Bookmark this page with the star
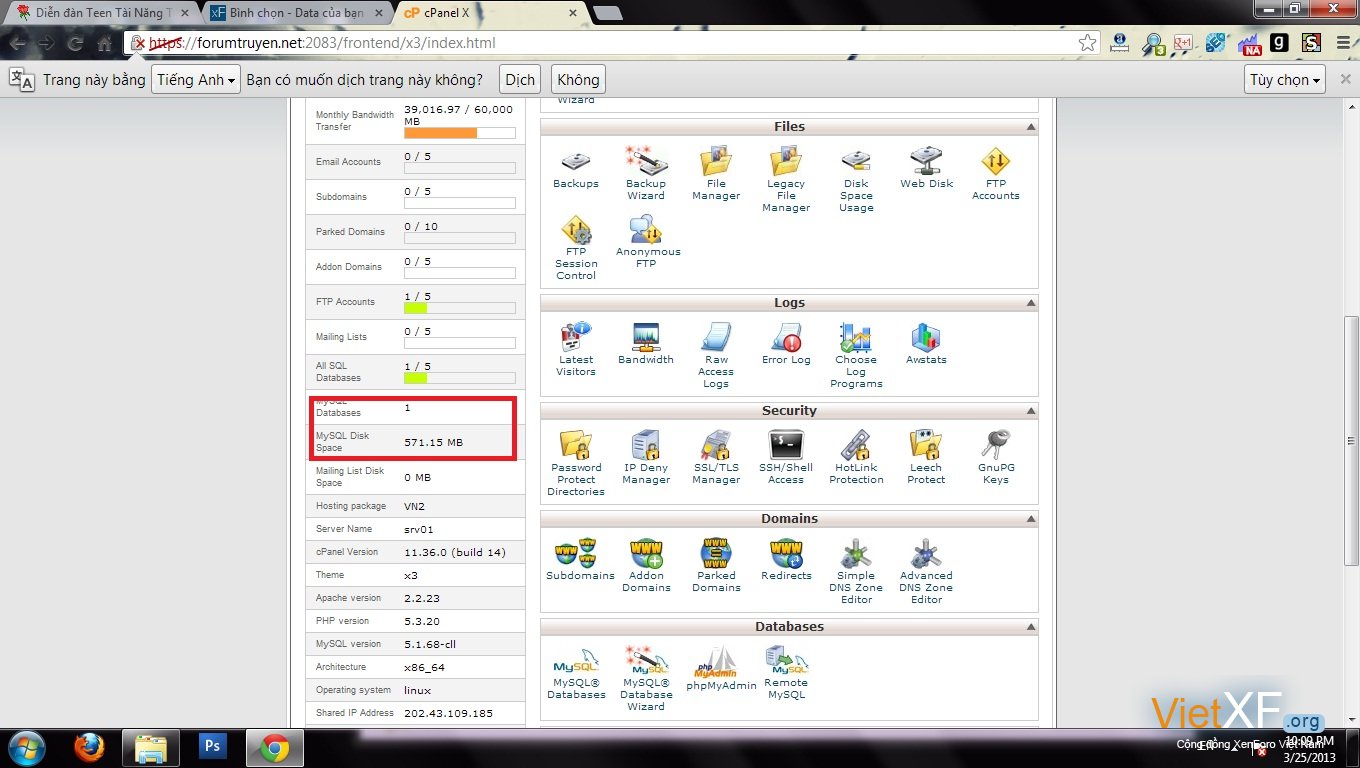This screenshot has height=768, width=1360. [x=1087, y=43]
